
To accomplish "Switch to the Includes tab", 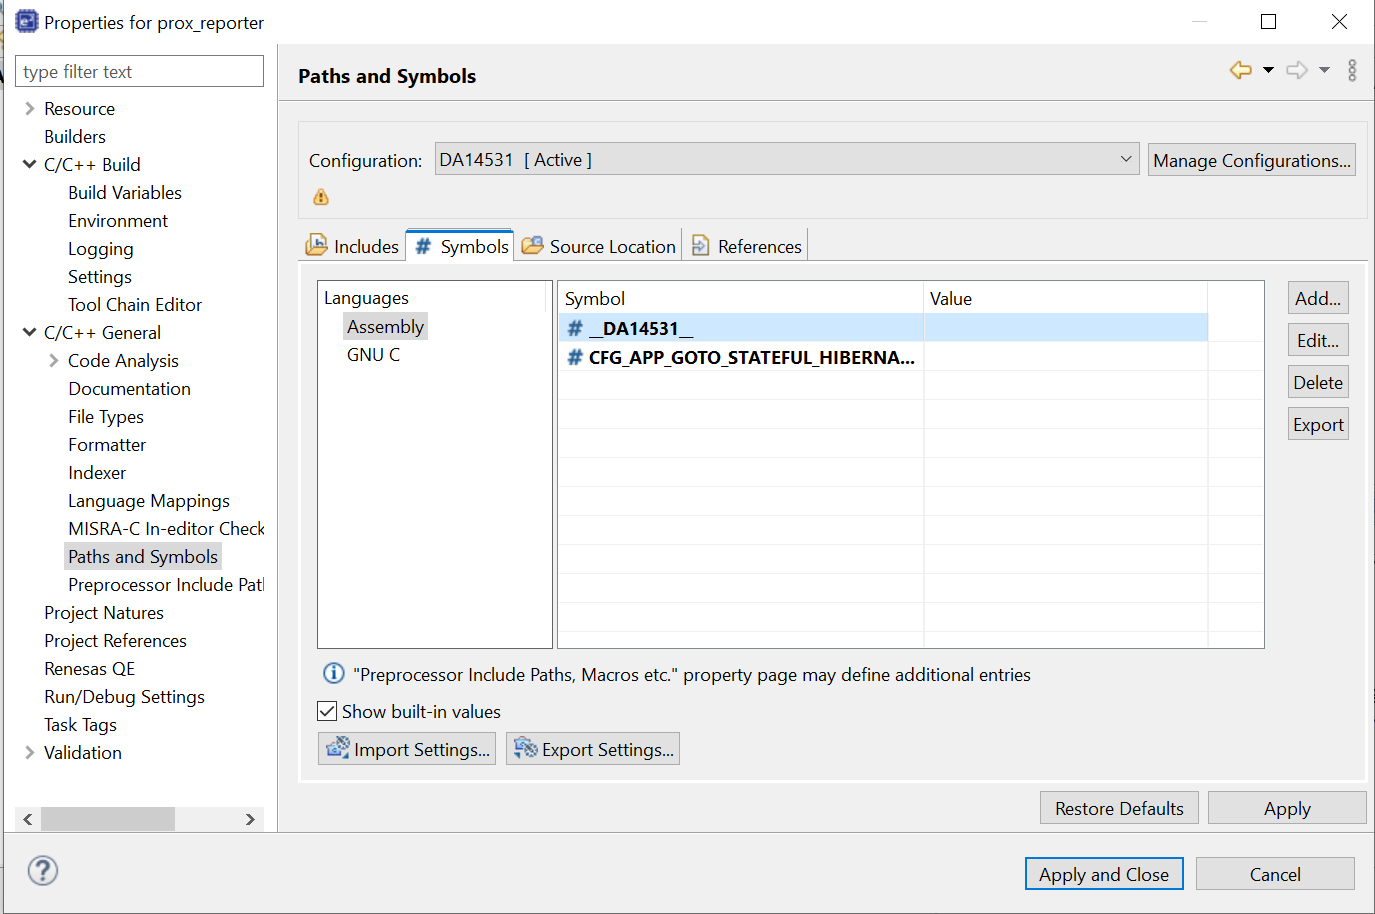I will pyautogui.click(x=353, y=246).
